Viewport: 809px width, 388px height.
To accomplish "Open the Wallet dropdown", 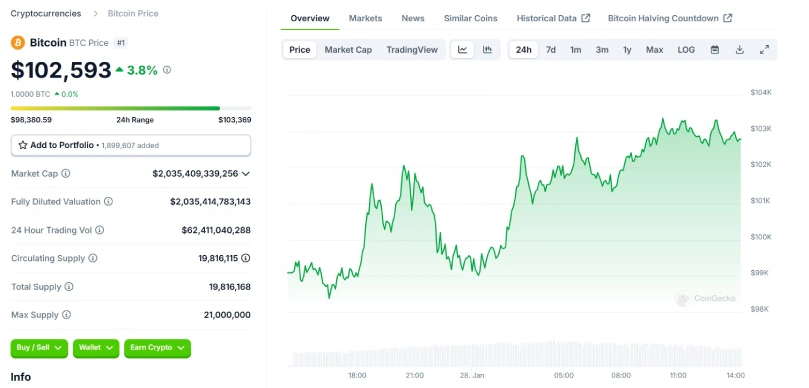I will pos(96,348).
